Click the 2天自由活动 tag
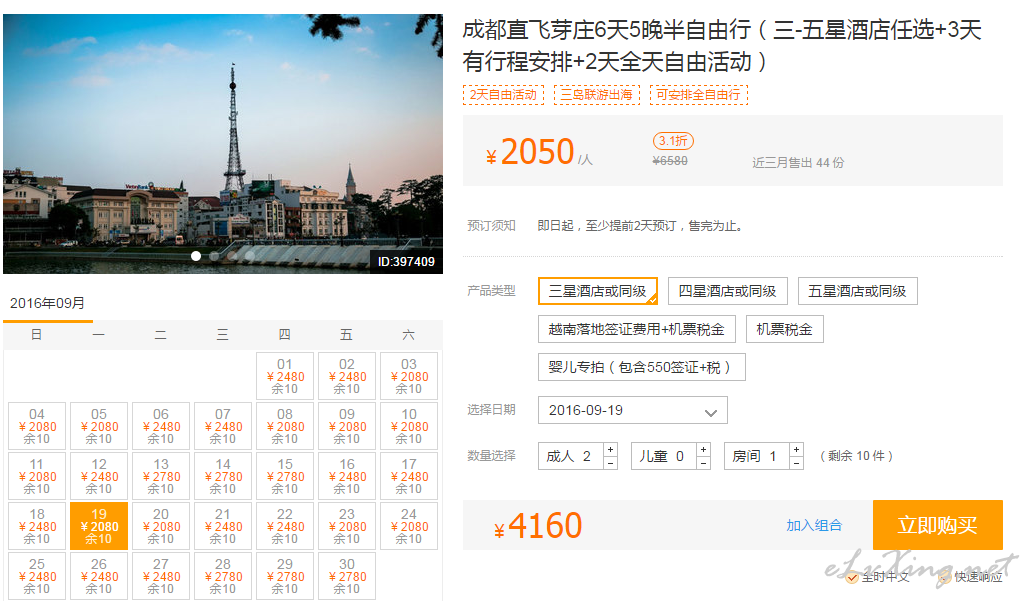This screenshot has width=1029, height=601. (503, 94)
